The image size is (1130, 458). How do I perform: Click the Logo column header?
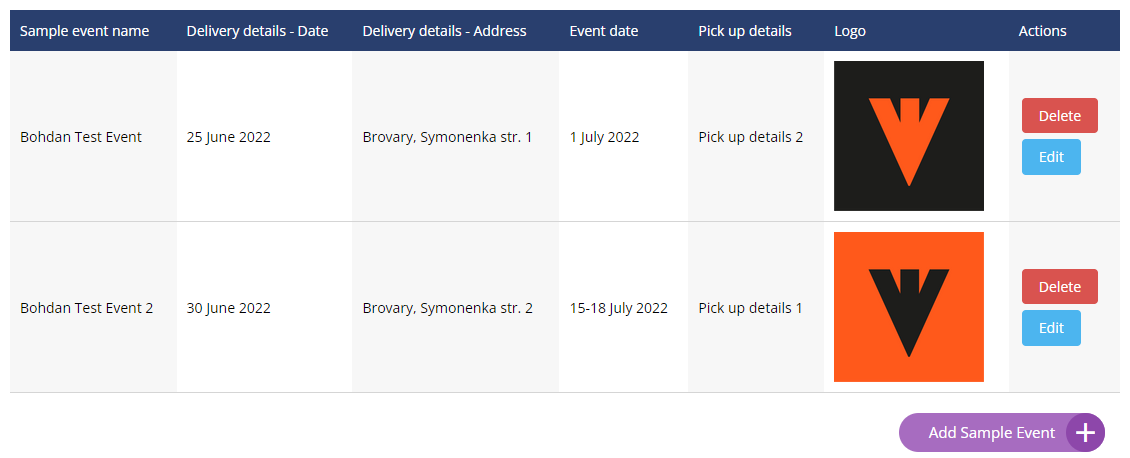(x=850, y=31)
